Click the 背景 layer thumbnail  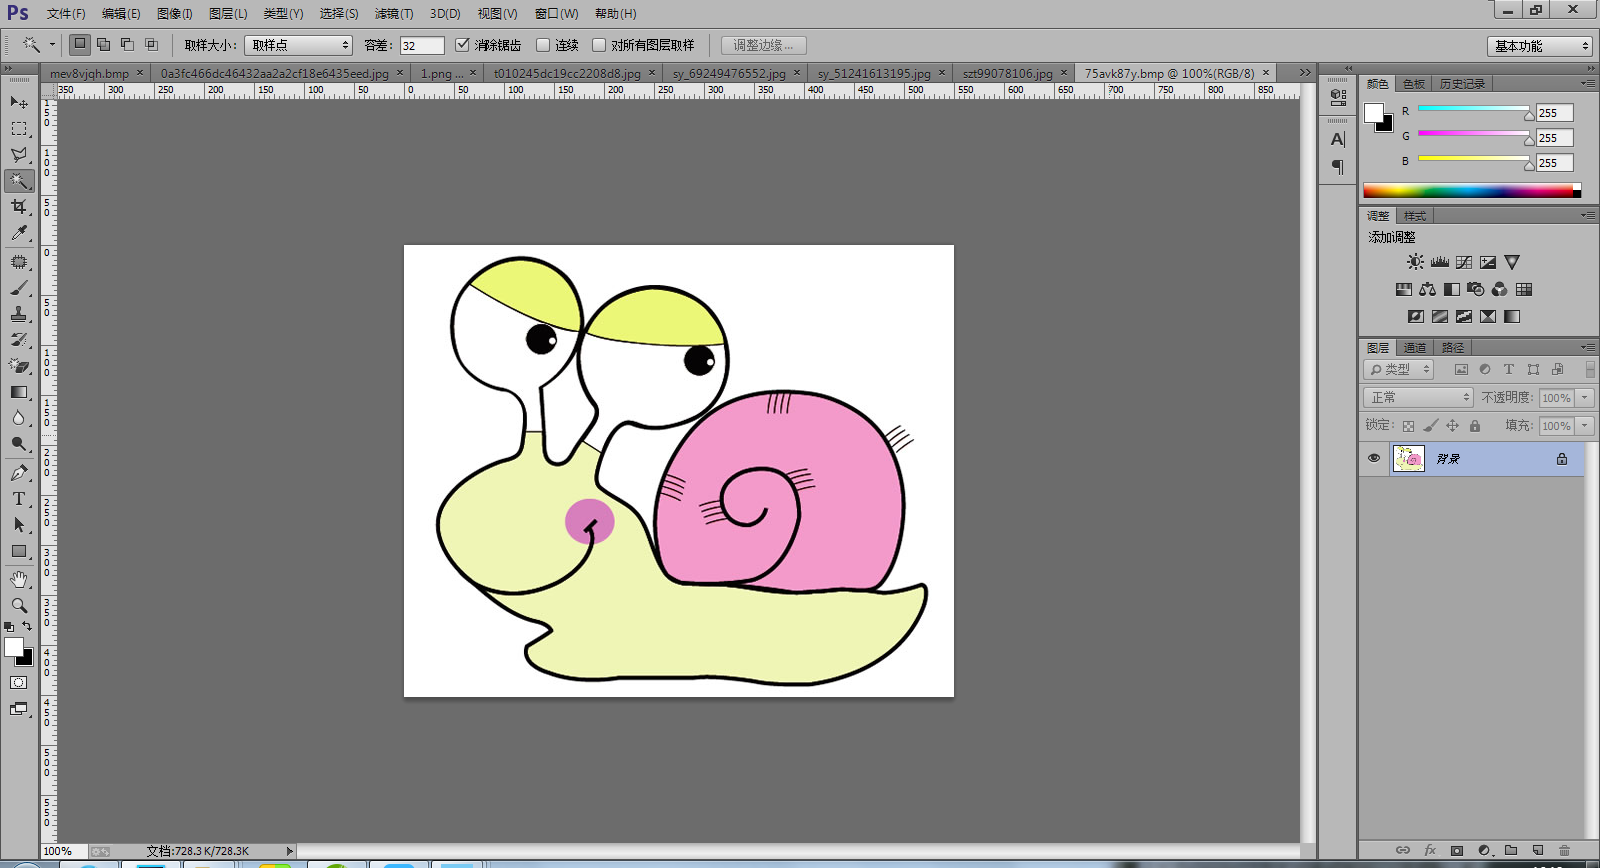coord(1409,458)
